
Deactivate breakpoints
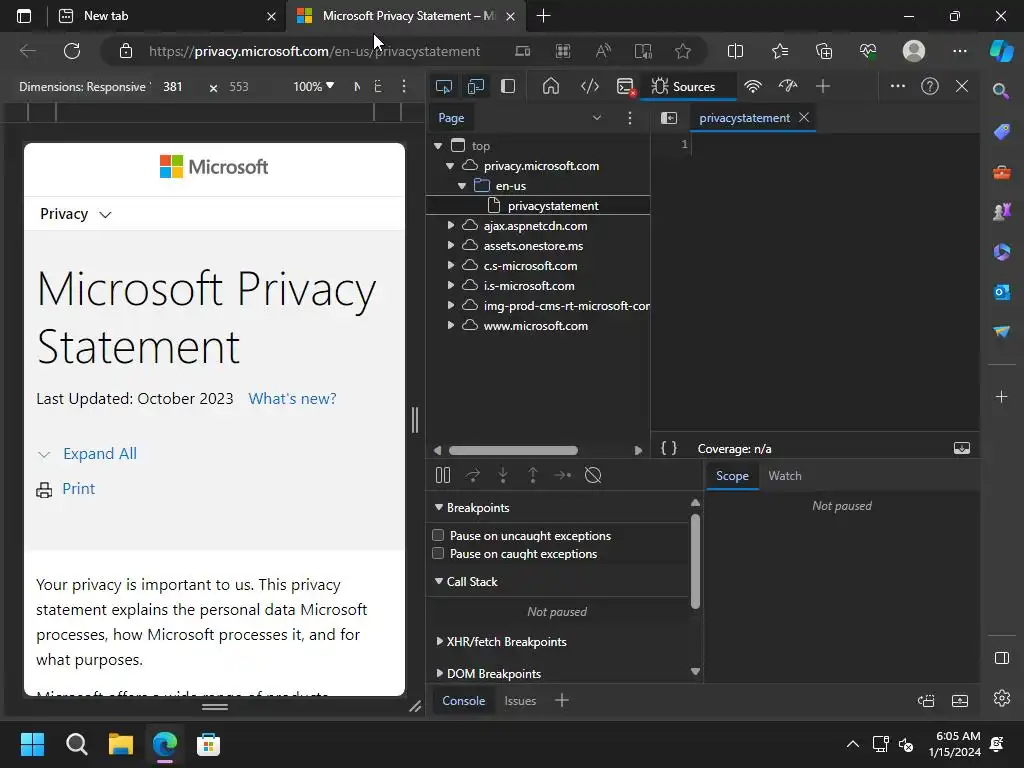(x=593, y=475)
